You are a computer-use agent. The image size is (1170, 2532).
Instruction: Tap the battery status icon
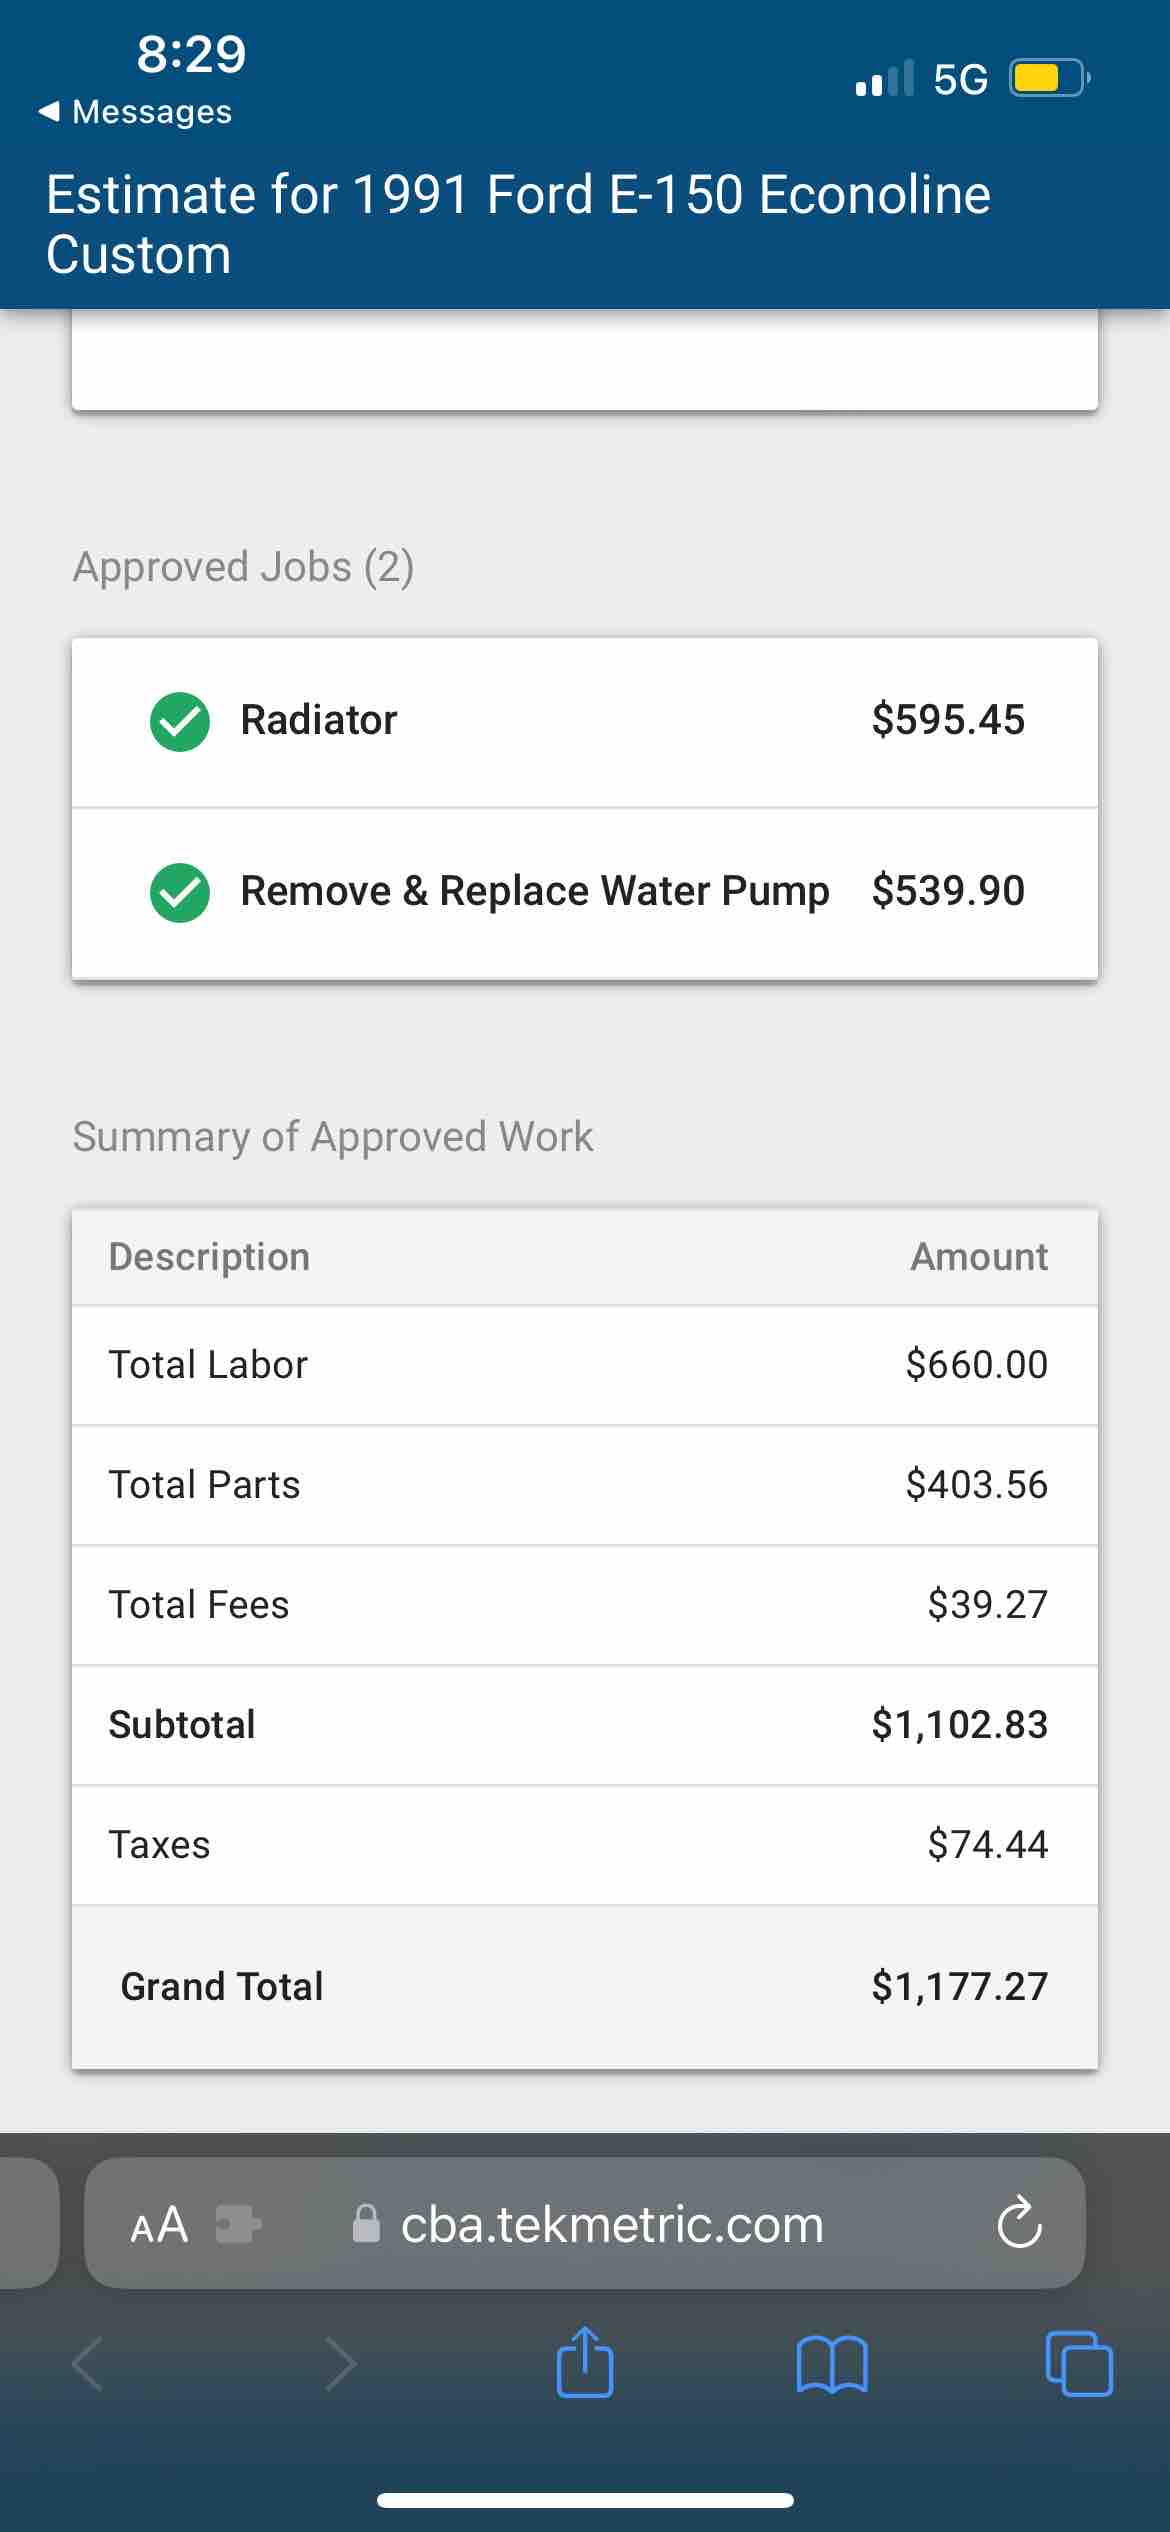pyautogui.click(x=1048, y=78)
